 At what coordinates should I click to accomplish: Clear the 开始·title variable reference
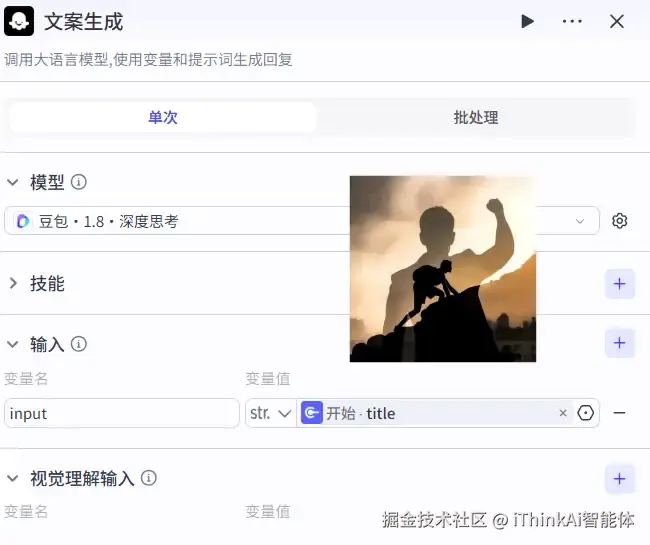(563, 413)
